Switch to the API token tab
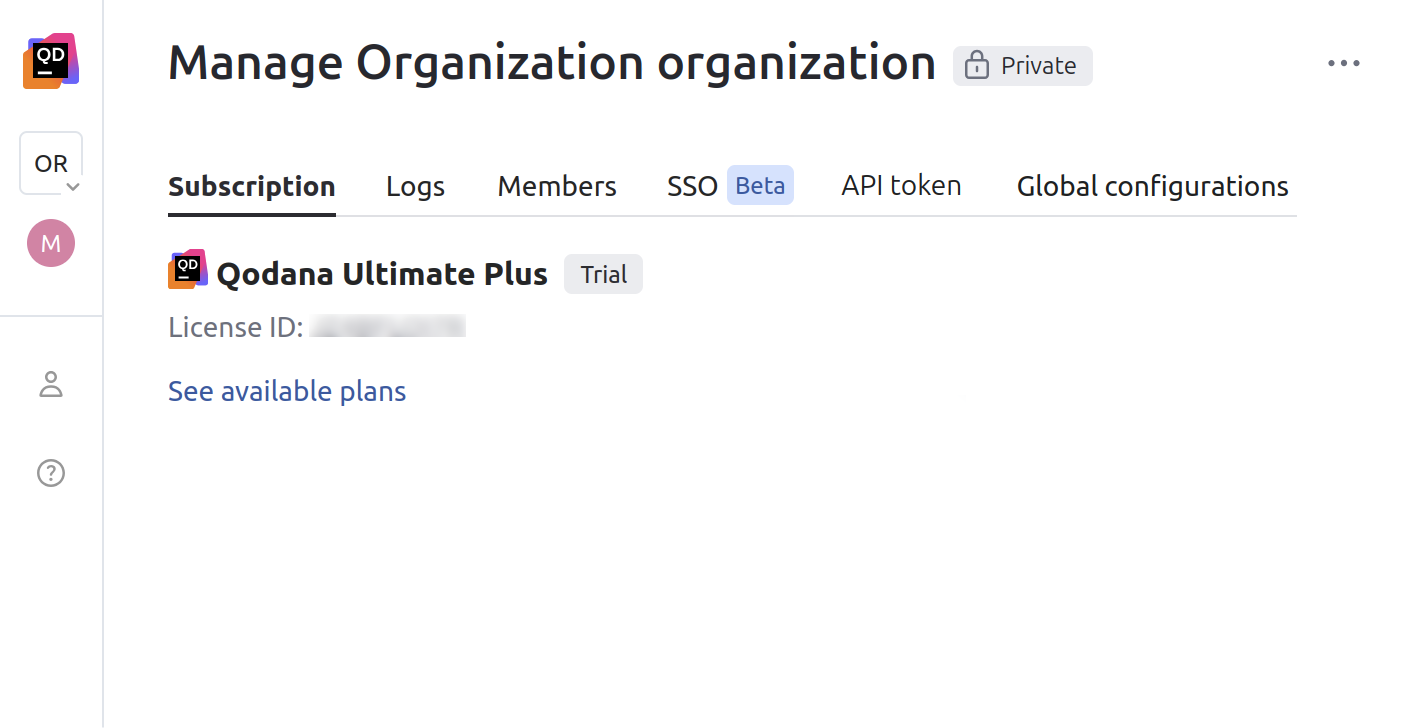This screenshot has width=1413, height=728. click(x=900, y=185)
